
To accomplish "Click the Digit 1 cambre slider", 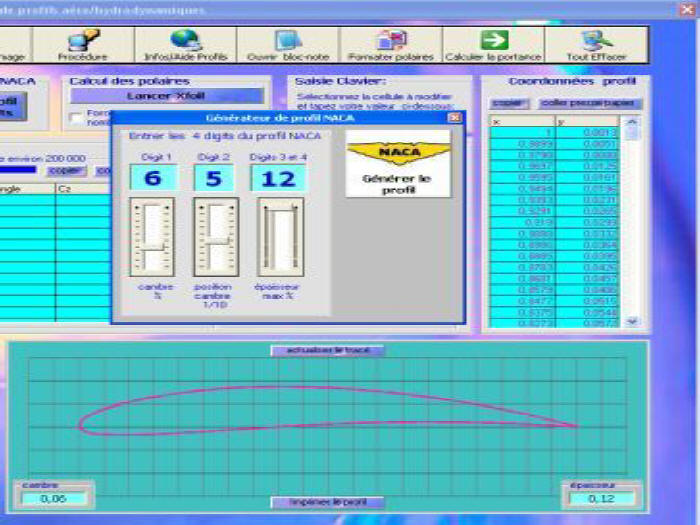I will pyautogui.click(x=151, y=236).
